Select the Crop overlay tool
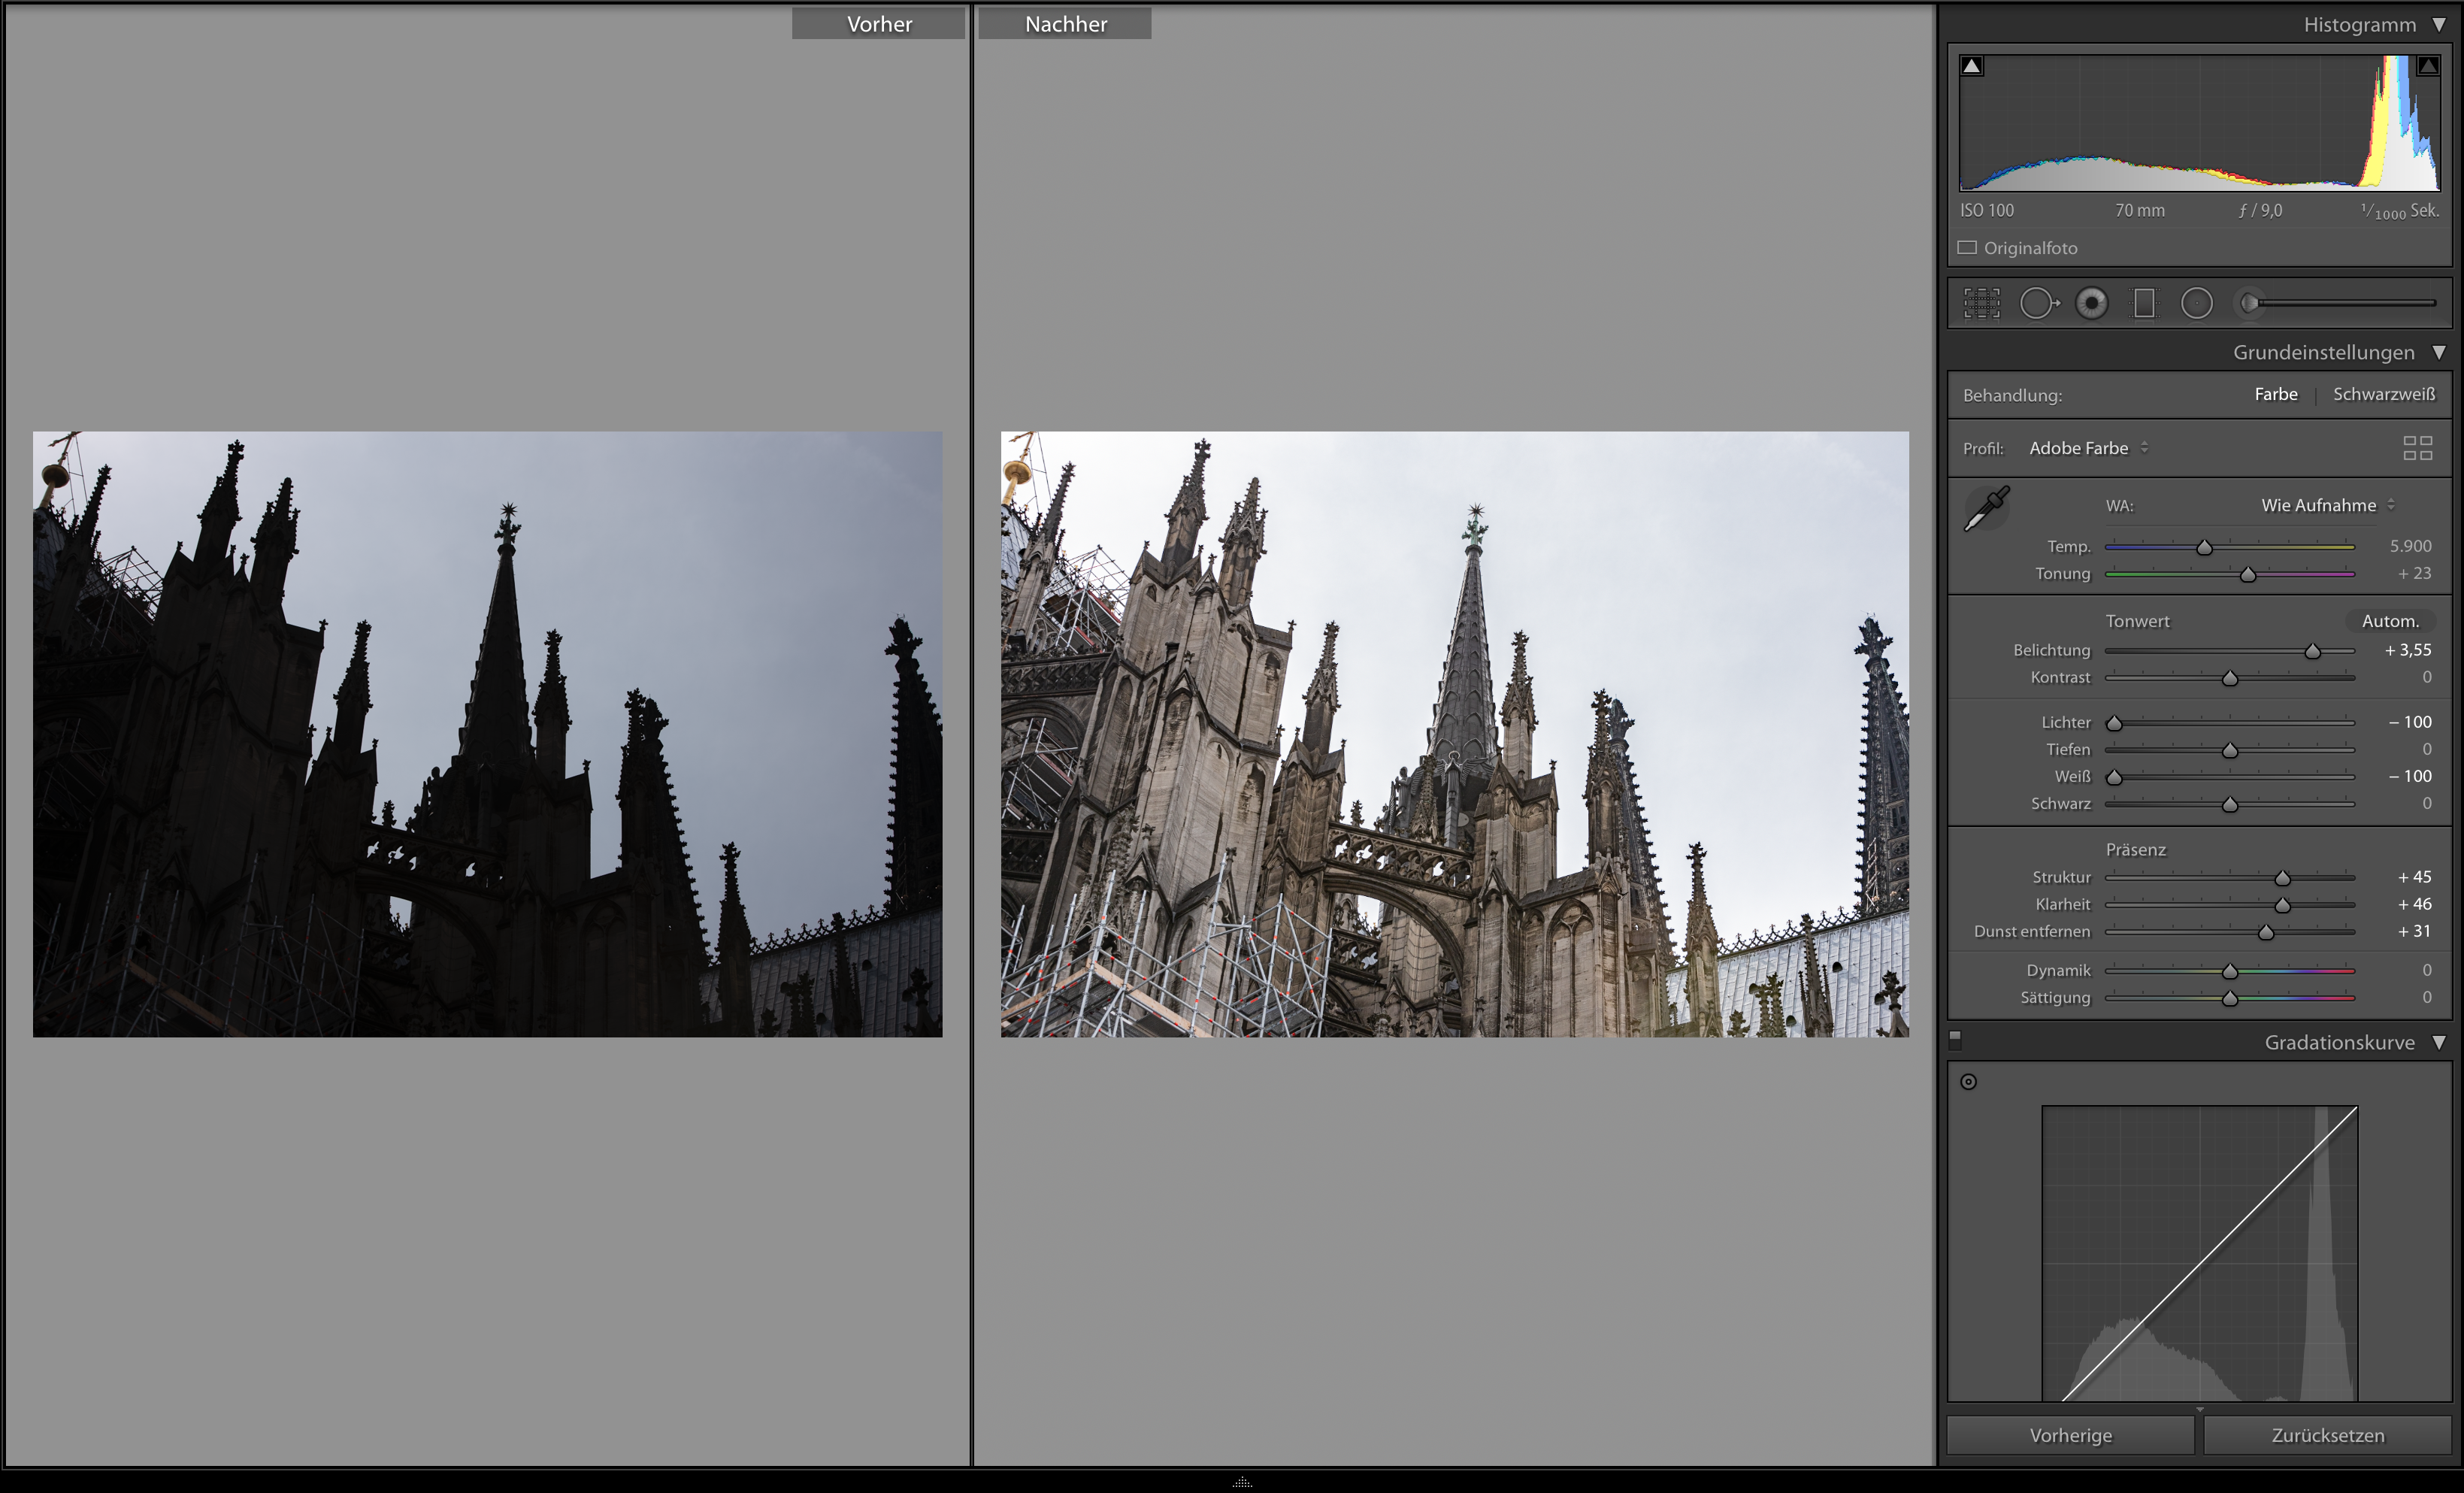Viewport: 2464px width, 1493px height. tap(1981, 302)
